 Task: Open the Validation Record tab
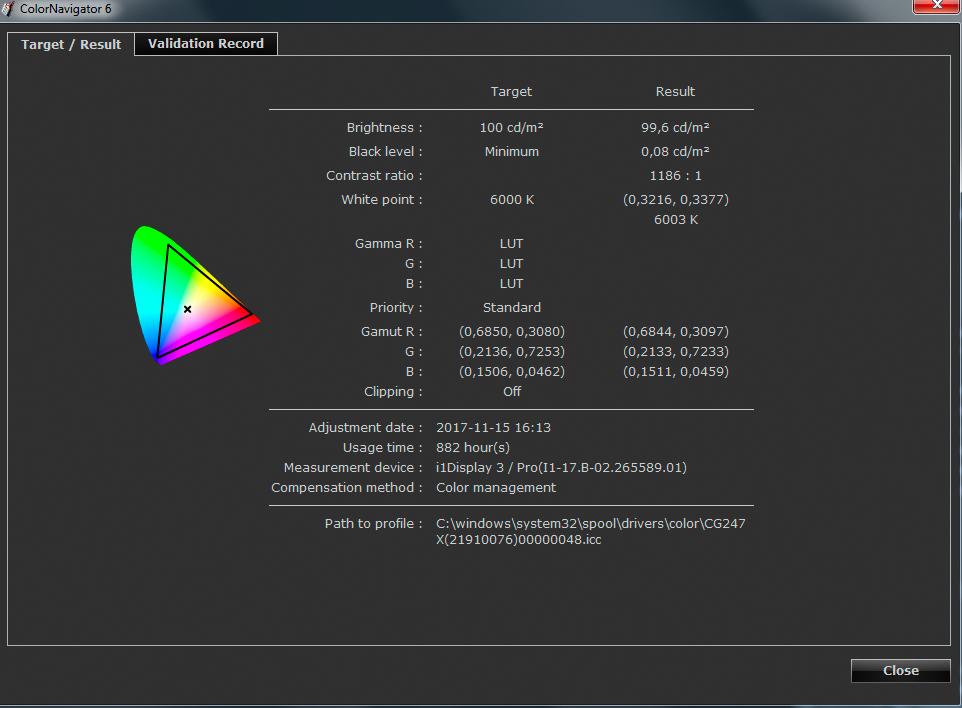(x=206, y=44)
